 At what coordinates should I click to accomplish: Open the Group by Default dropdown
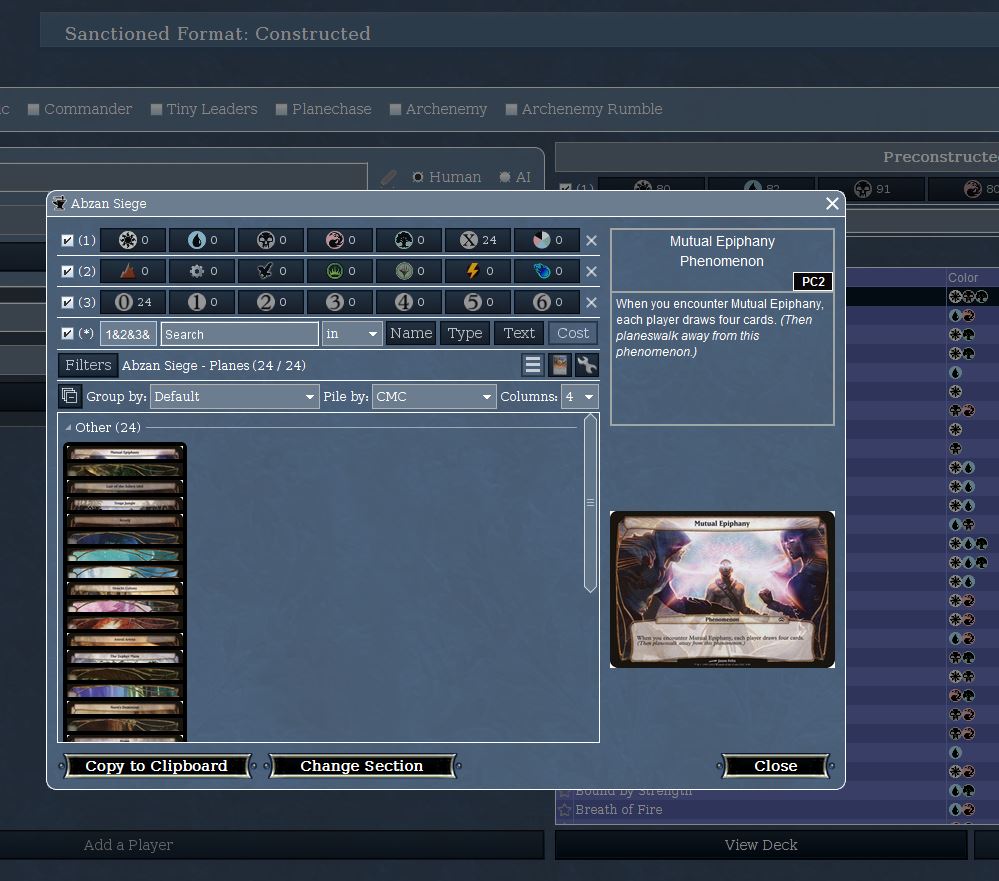[234, 397]
